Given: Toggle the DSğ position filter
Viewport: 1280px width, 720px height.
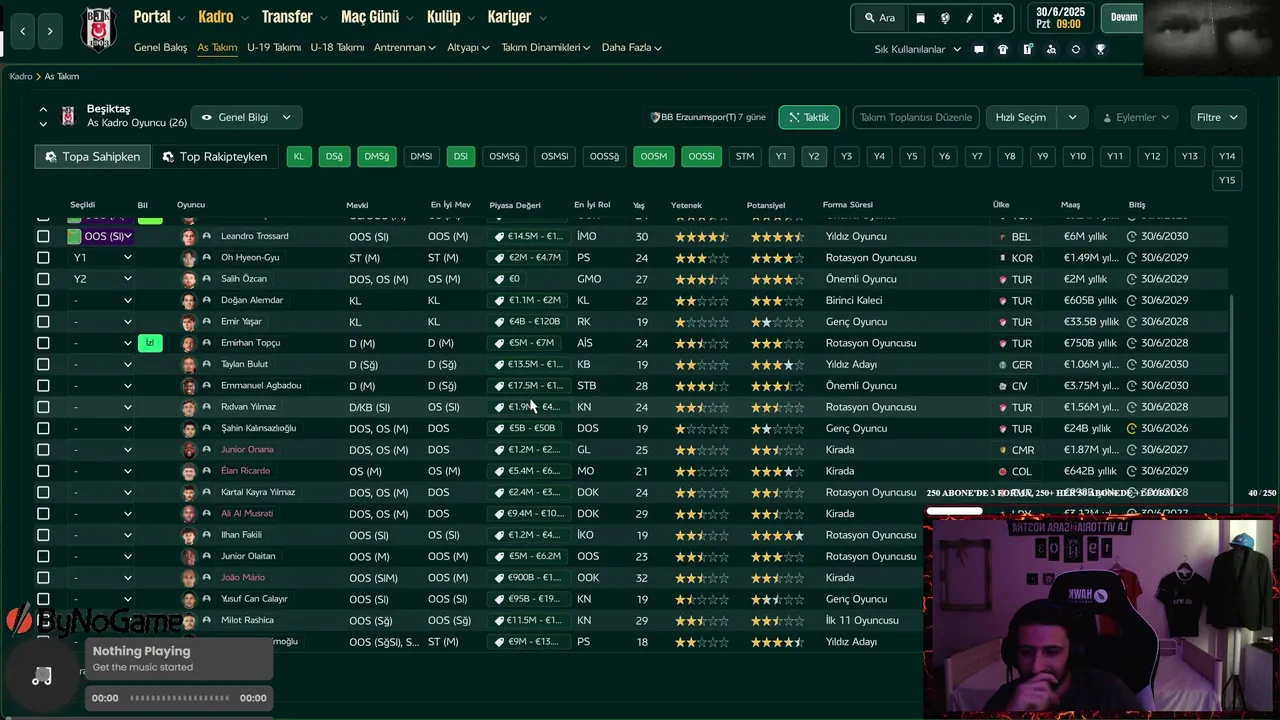Looking at the screenshot, I should pos(334,156).
